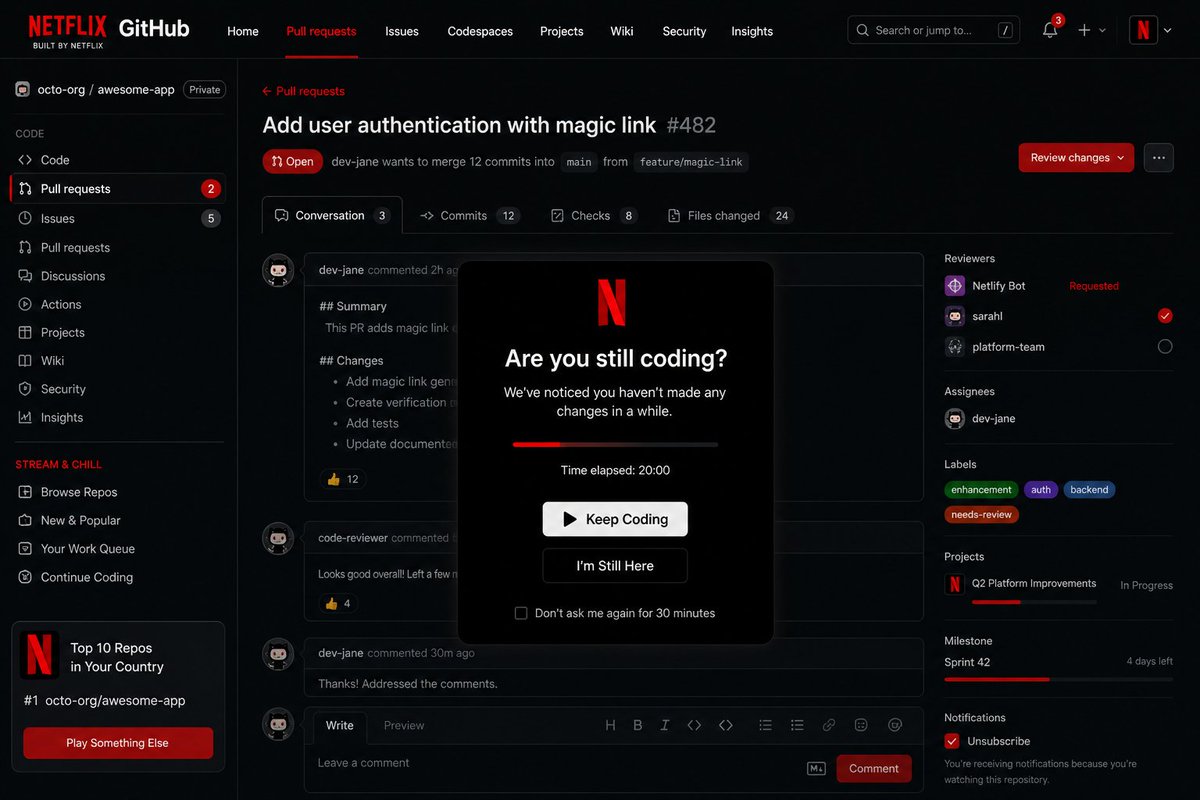
Task: Click the octo-org repository avatar
Action: (23, 89)
